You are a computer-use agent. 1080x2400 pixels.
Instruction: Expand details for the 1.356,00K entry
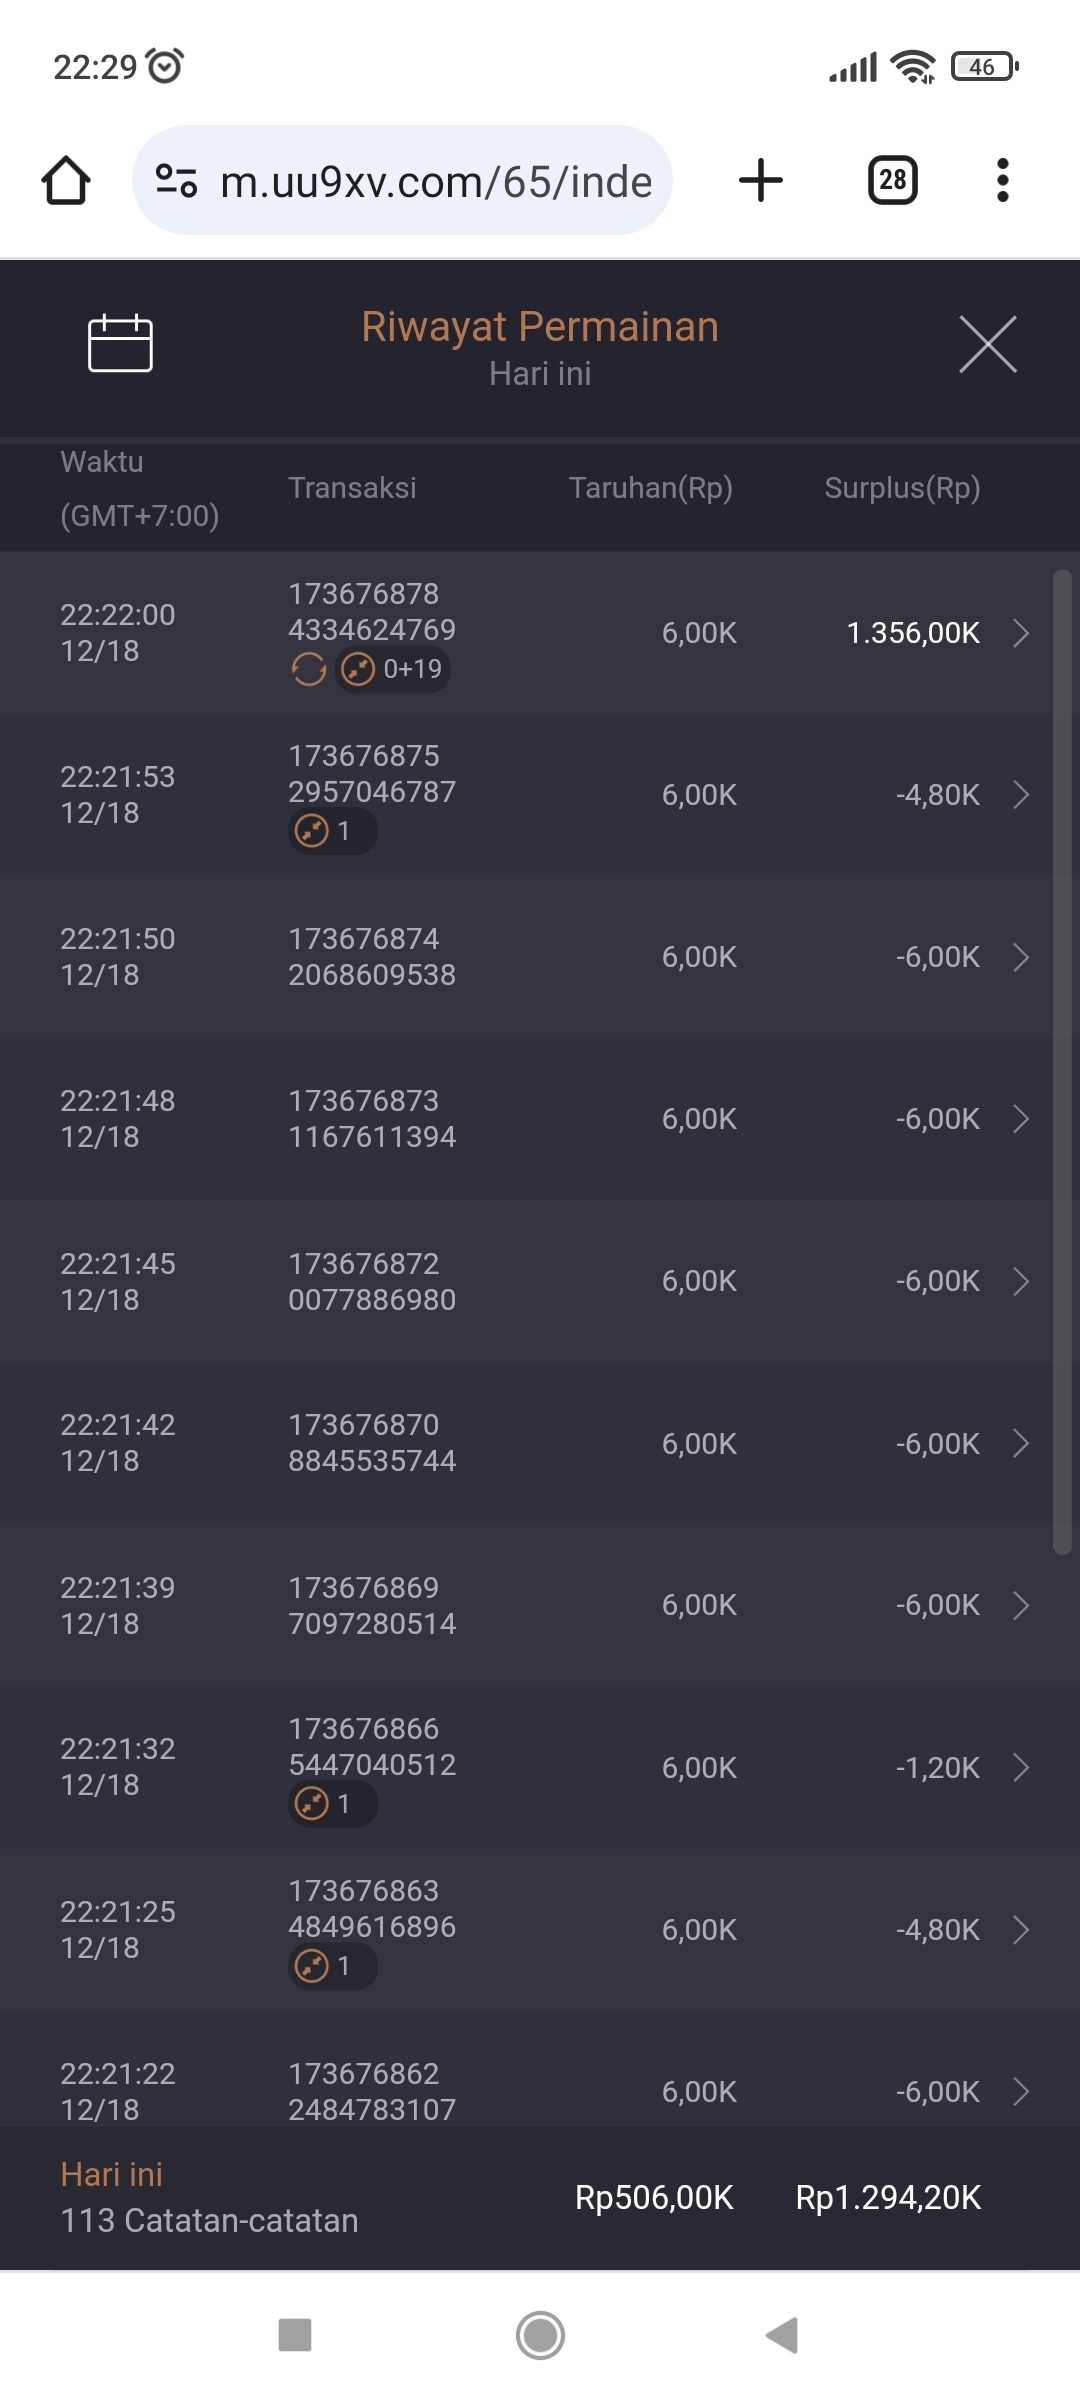[1020, 633]
